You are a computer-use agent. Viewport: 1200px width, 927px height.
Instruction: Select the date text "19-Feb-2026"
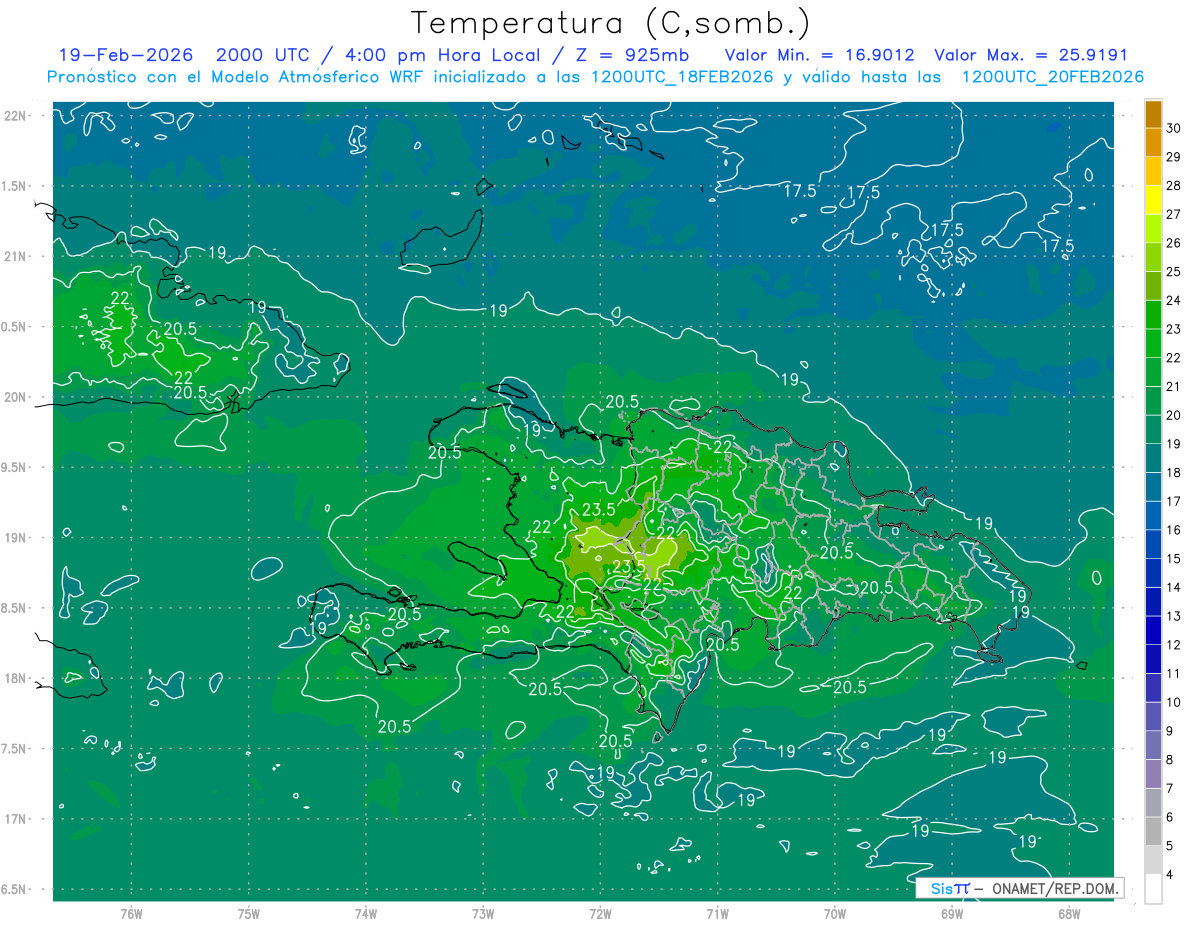coord(127,55)
